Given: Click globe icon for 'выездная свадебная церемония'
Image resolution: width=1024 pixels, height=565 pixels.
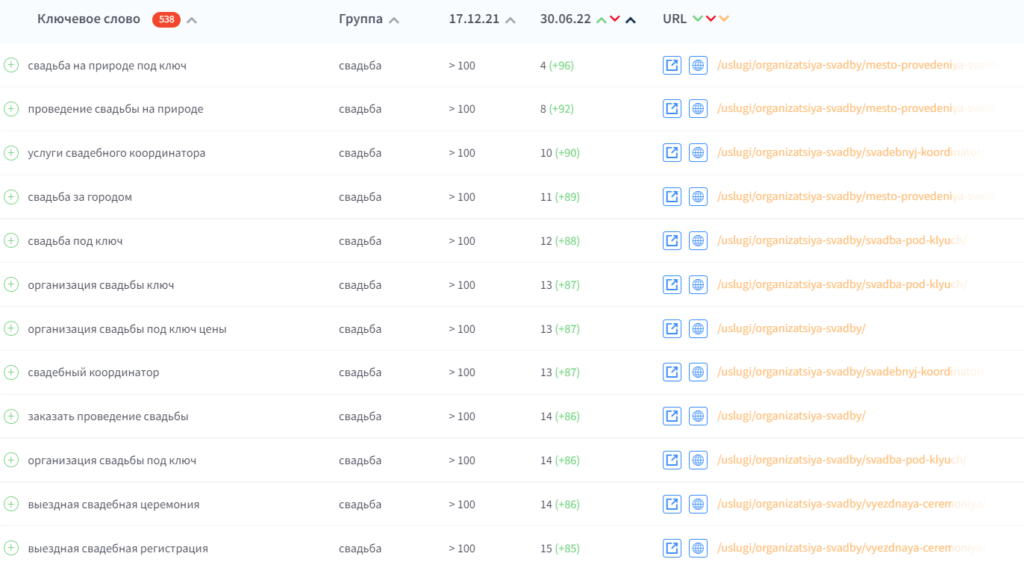Looking at the screenshot, I should pyautogui.click(x=698, y=504).
